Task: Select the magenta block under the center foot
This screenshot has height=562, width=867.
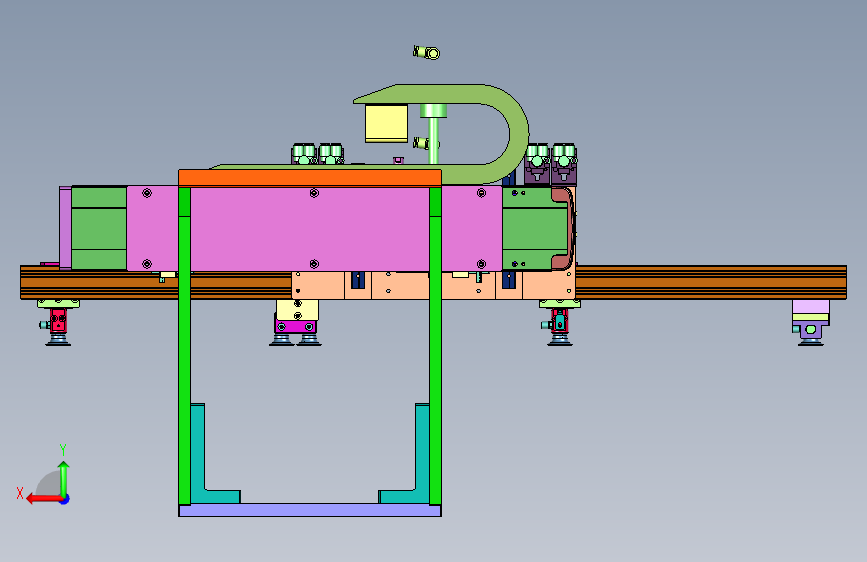Action: pos(296,326)
